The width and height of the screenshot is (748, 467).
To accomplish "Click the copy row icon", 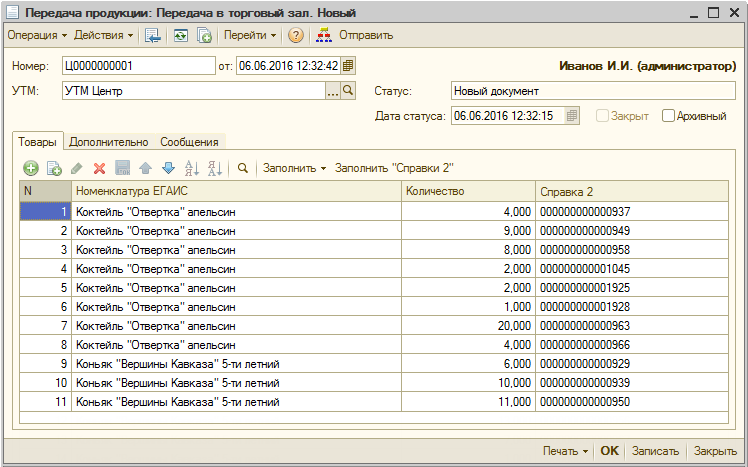I will tap(54, 169).
